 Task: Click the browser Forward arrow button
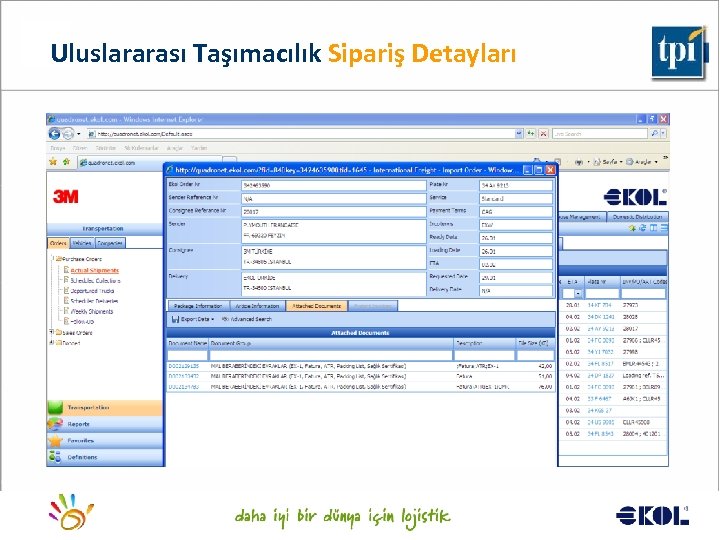[x=68, y=134]
